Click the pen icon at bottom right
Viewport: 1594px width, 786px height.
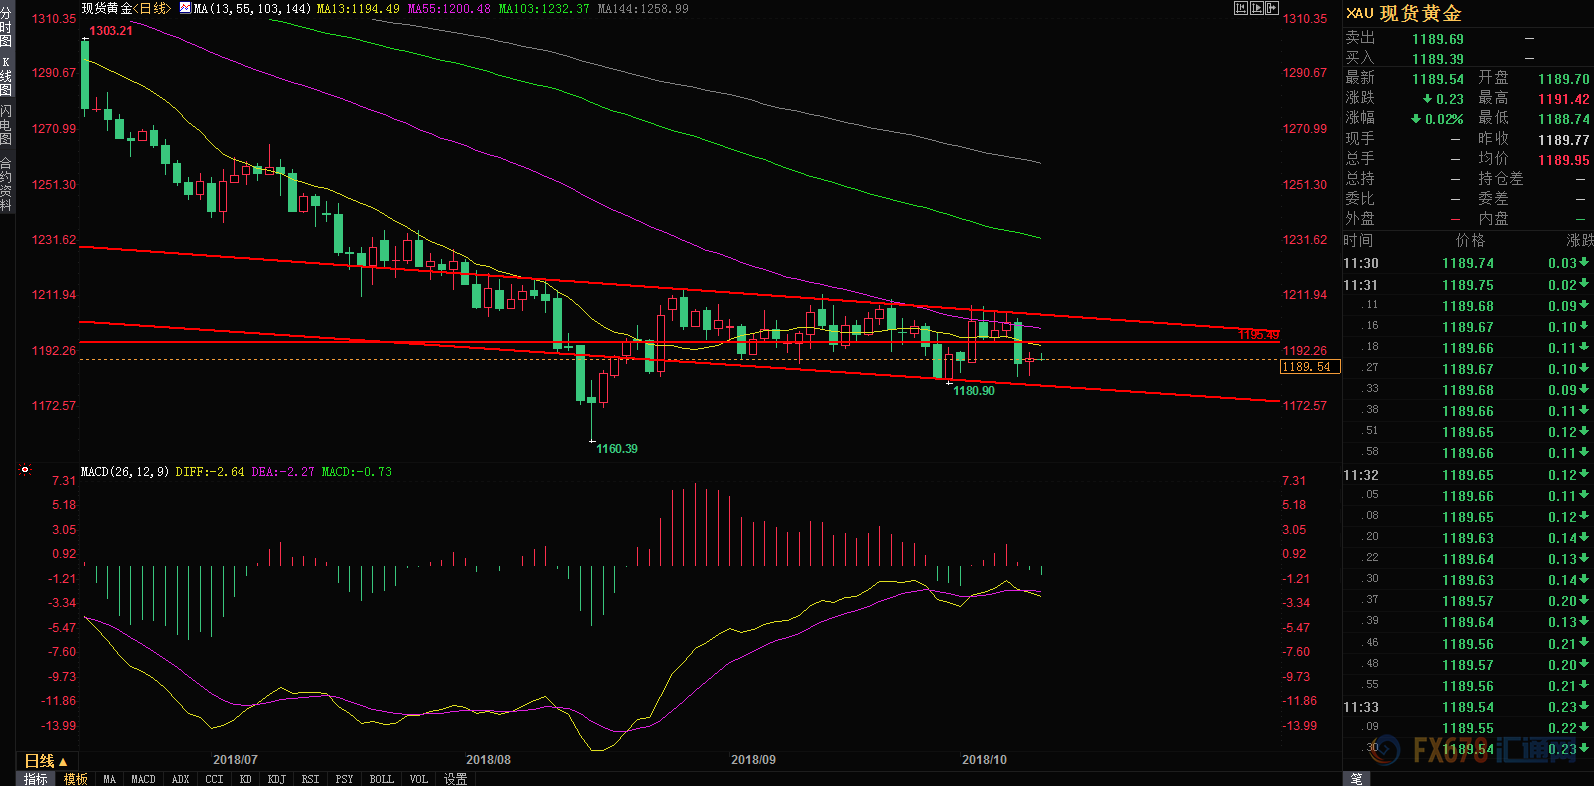point(1357,779)
